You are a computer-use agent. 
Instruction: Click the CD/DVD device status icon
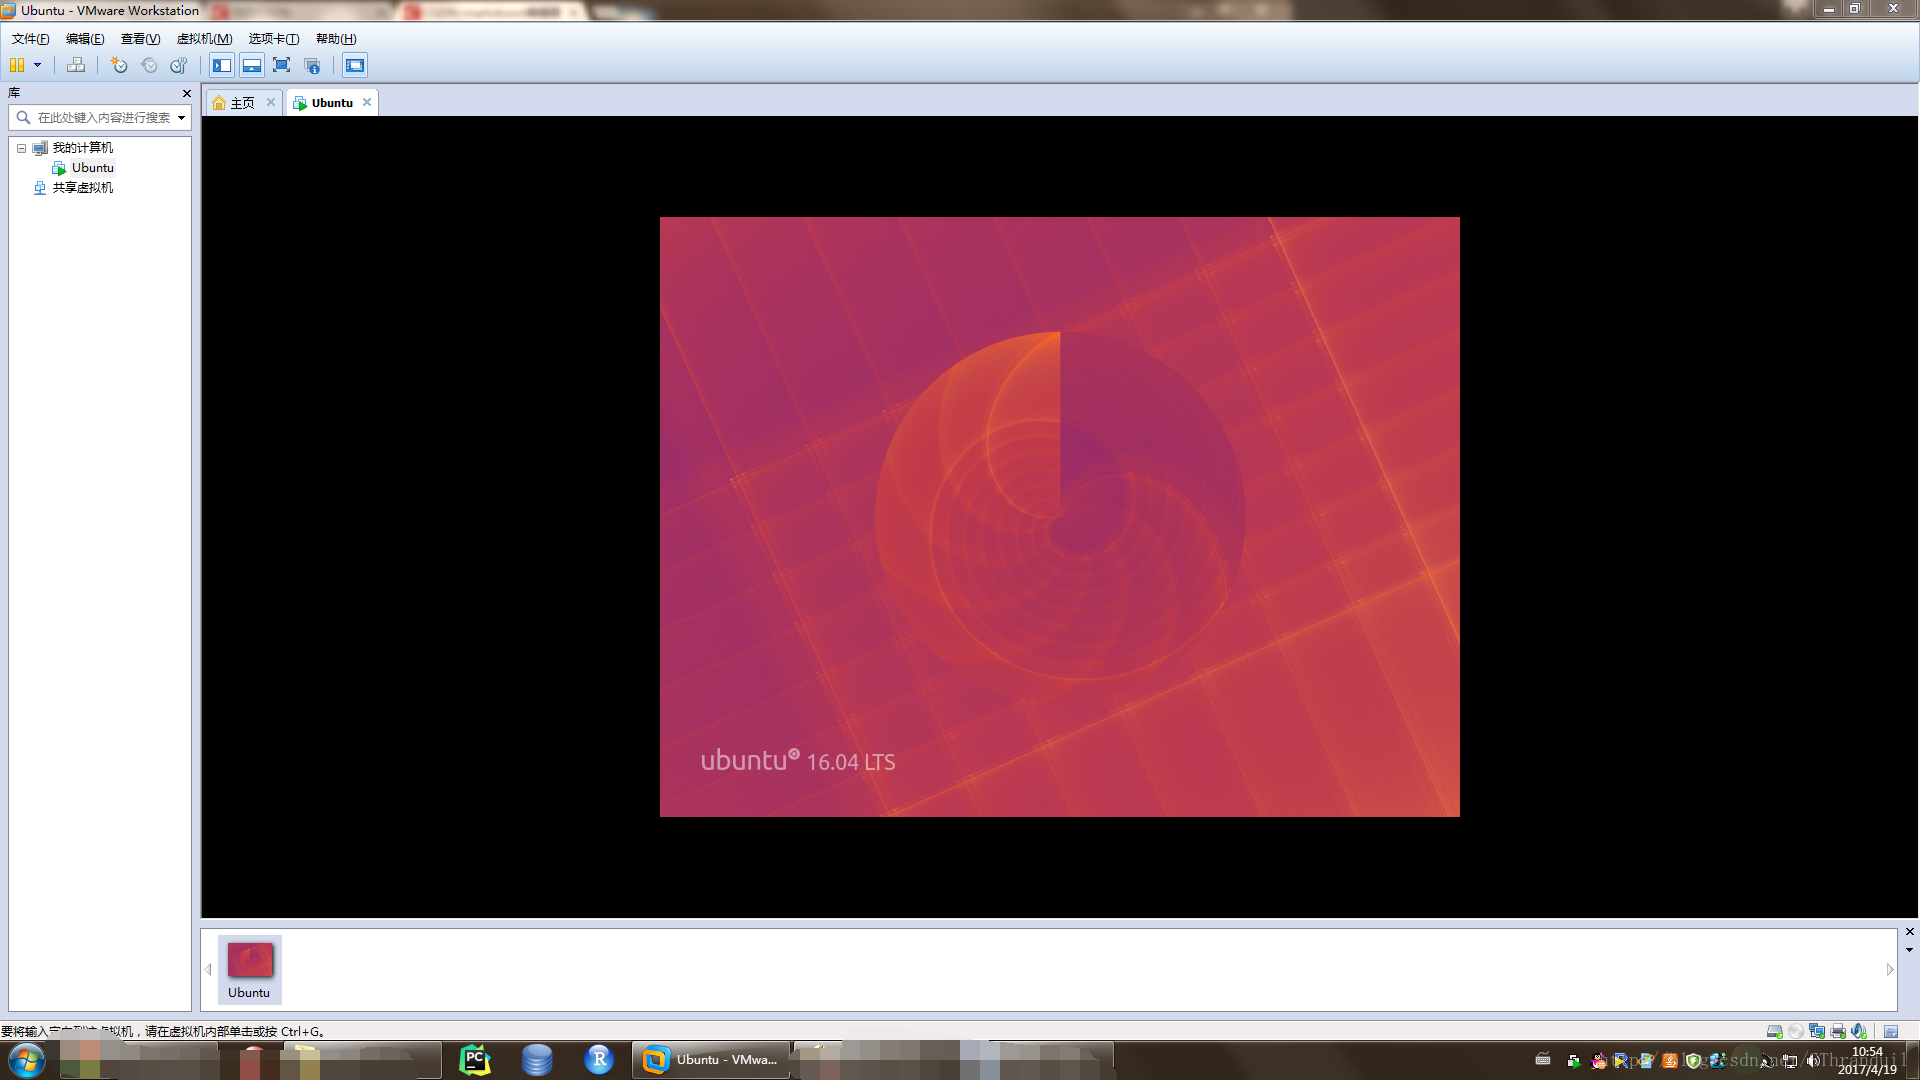pos(1796,1031)
